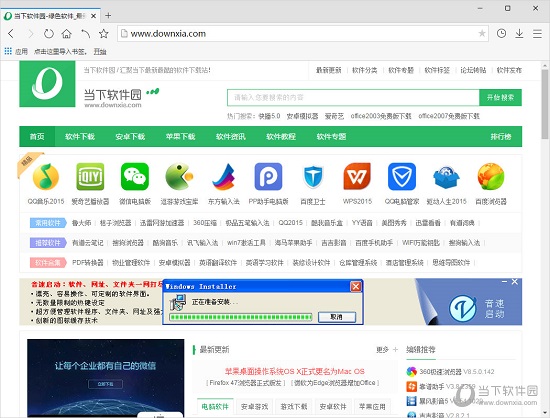550x418 pixels.
Task: Open 更多 link beside 最新更新
Action: (383, 350)
